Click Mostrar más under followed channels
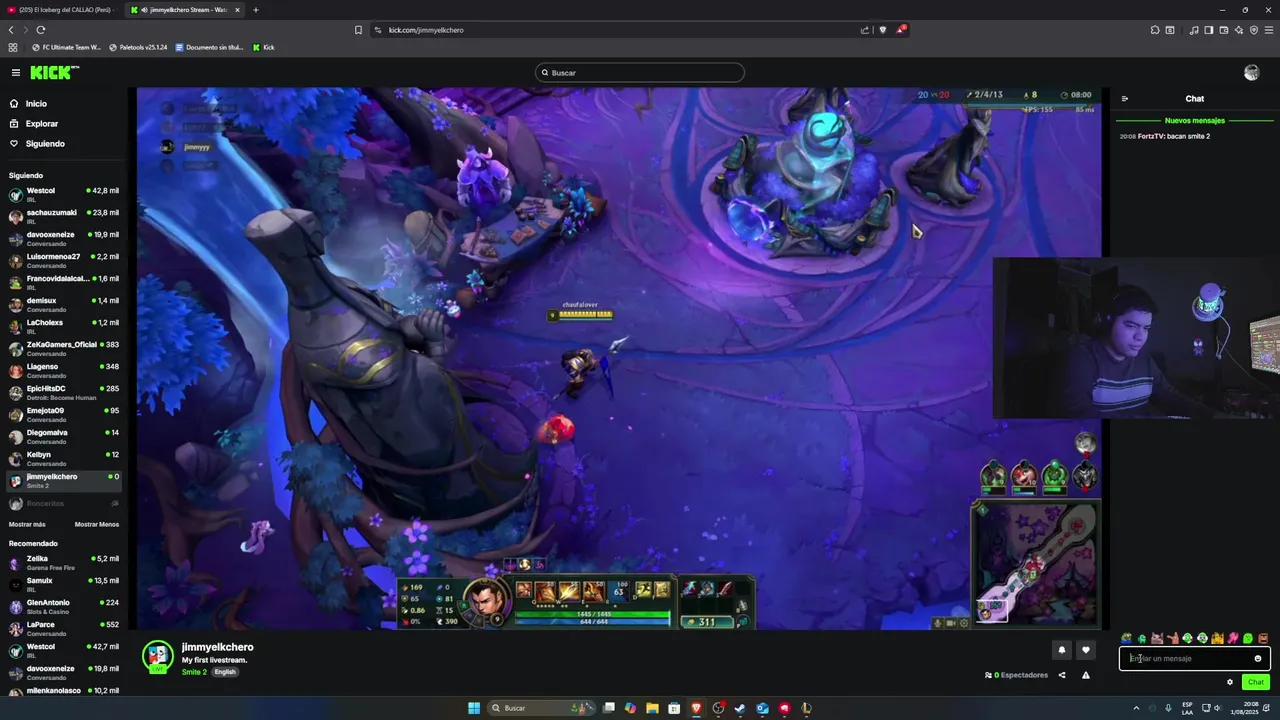The image size is (1280, 720). pos(27,524)
